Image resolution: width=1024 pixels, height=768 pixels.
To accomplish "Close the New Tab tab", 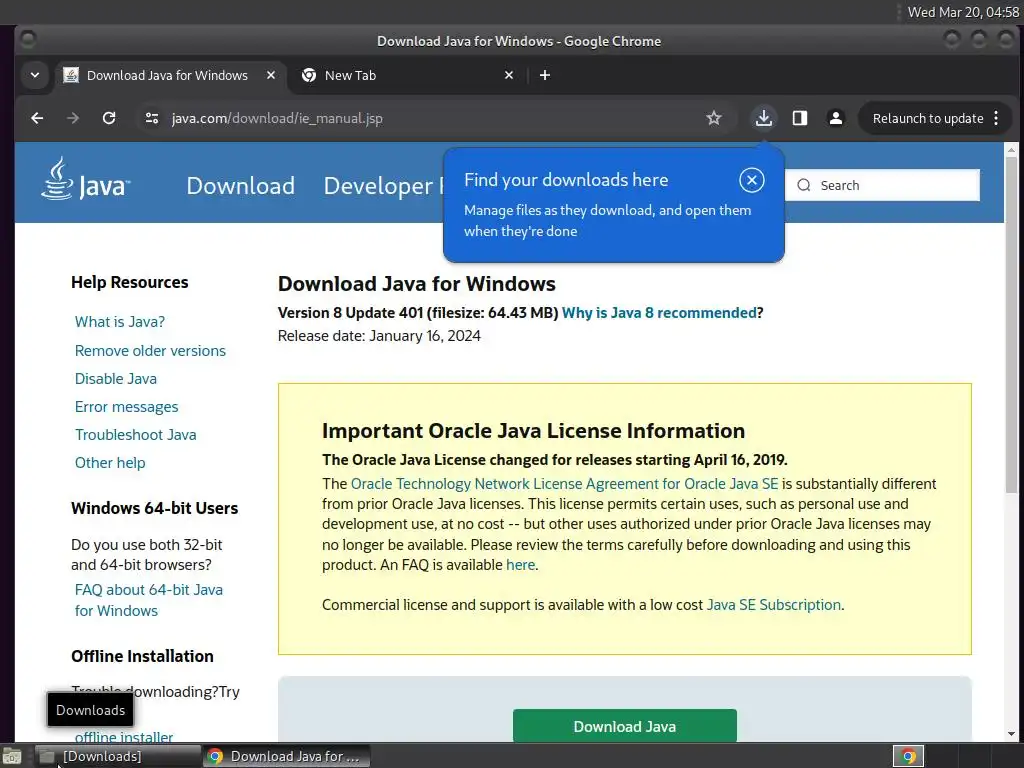I will coord(509,76).
